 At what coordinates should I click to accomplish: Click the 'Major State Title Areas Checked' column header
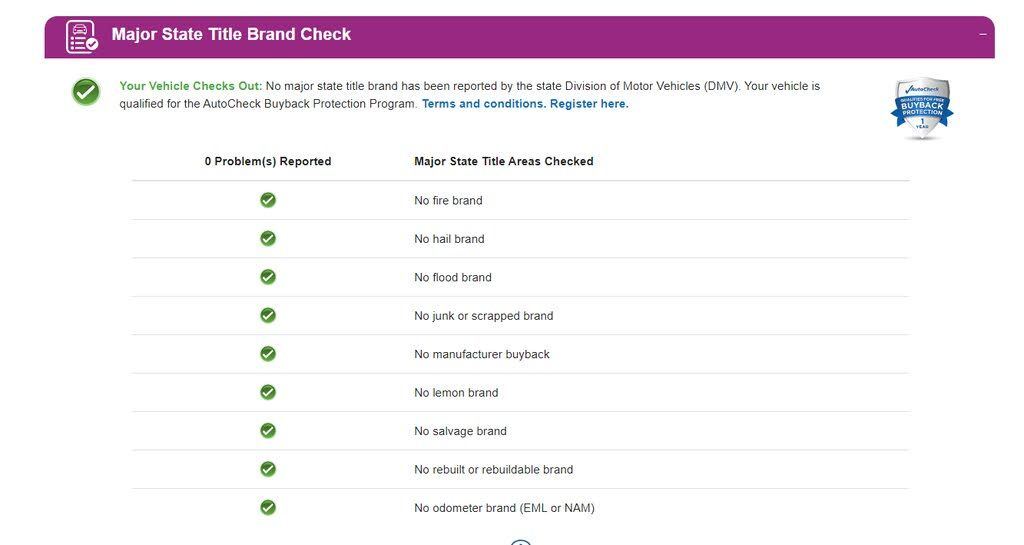(503, 161)
